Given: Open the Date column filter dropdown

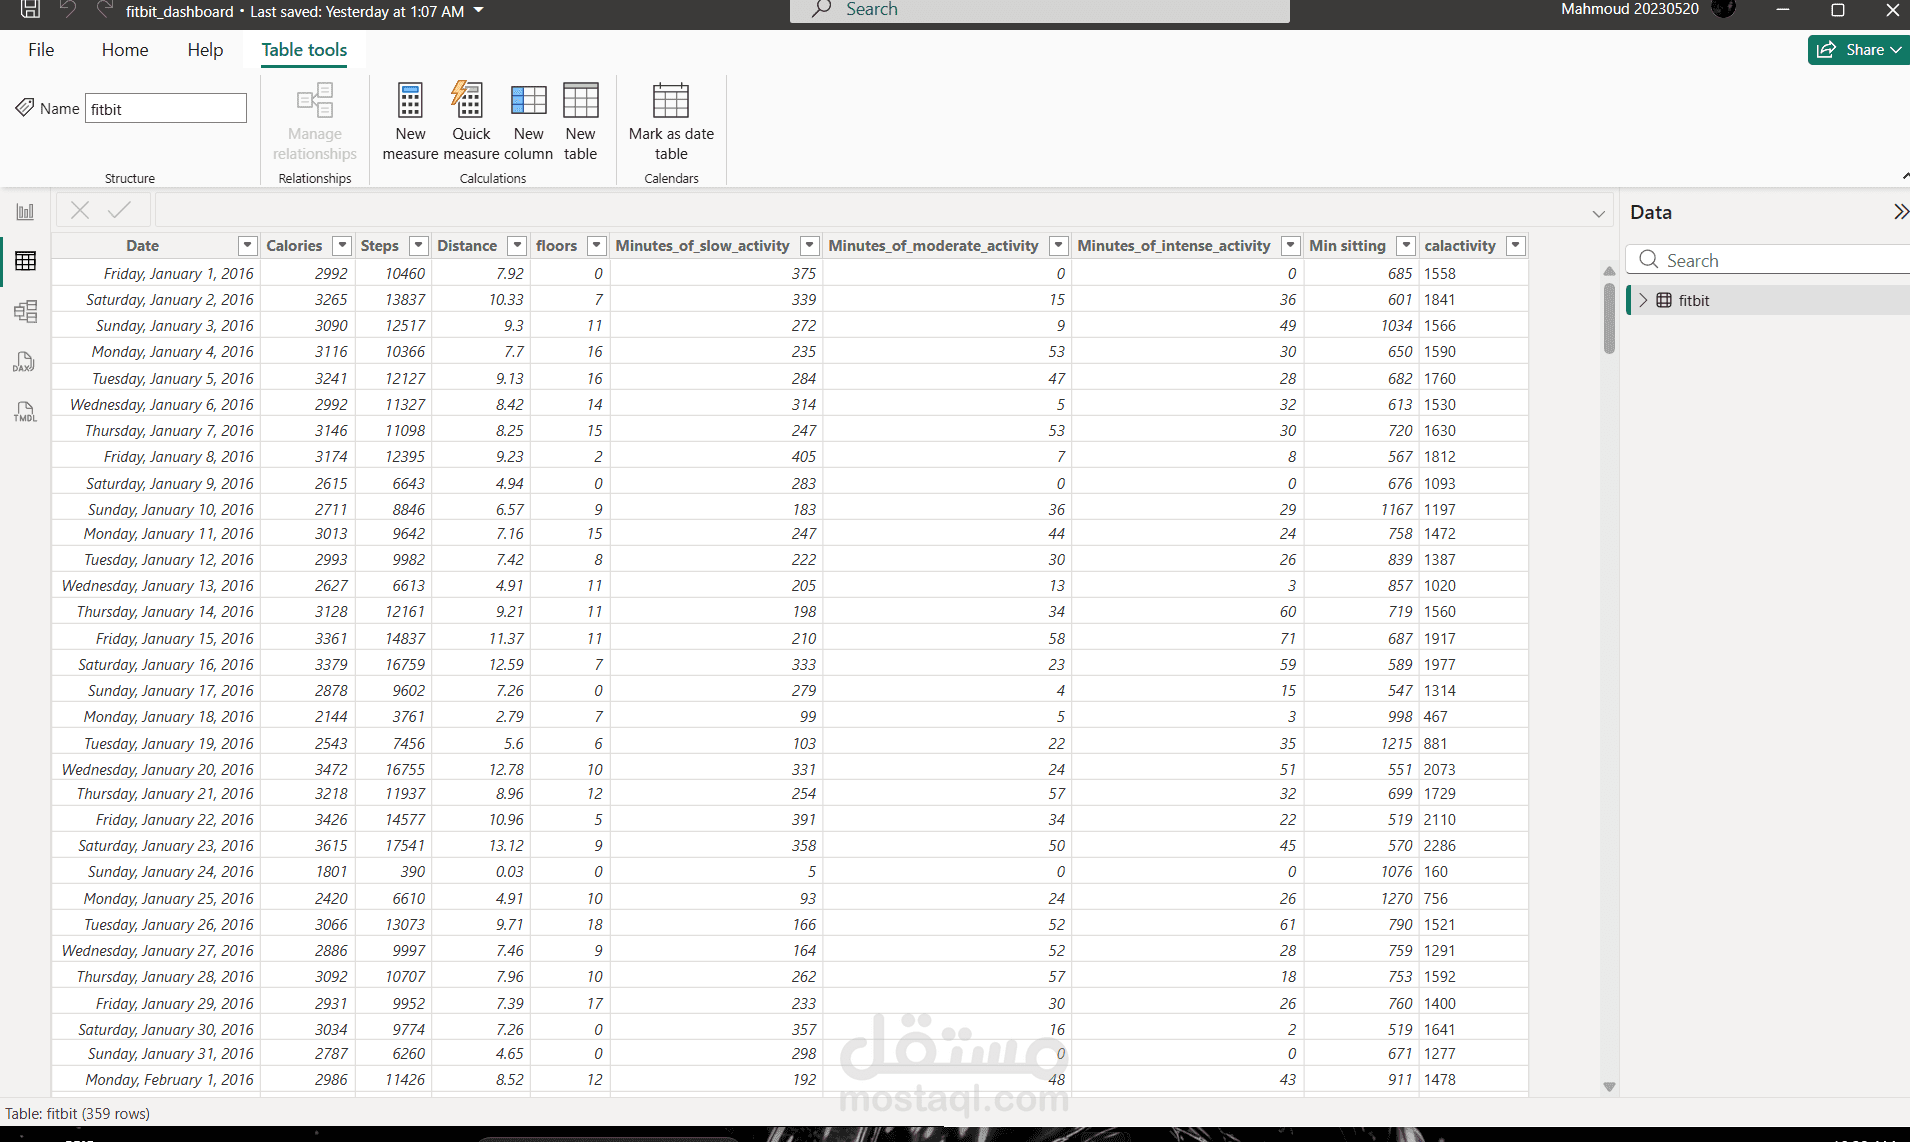Looking at the screenshot, I should (247, 246).
